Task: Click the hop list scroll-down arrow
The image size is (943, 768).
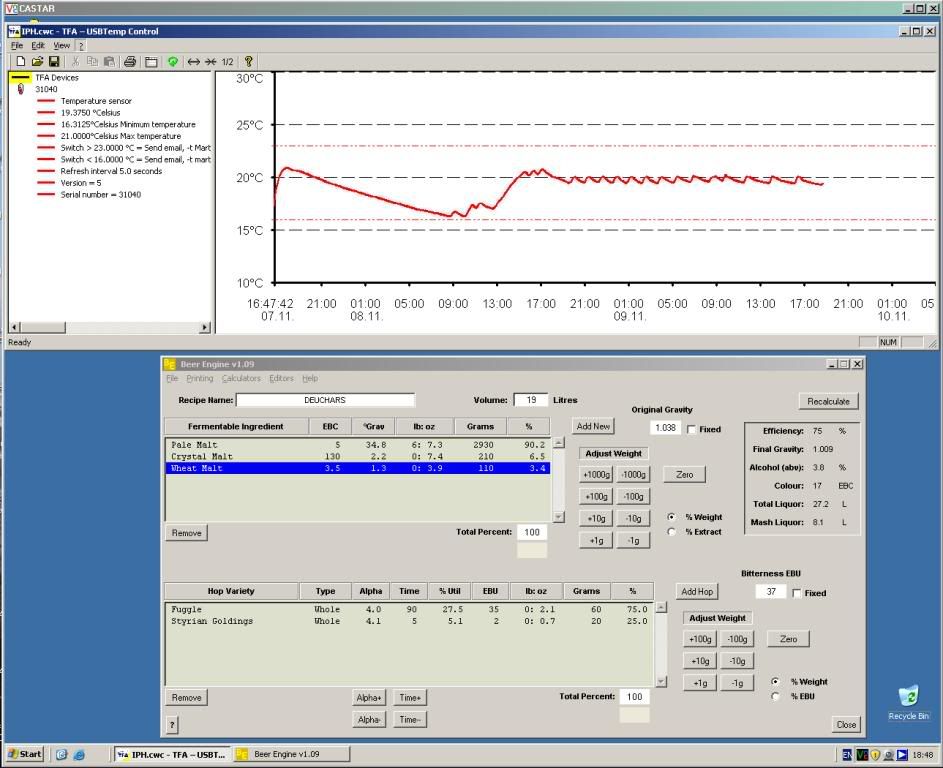Action: [x=661, y=681]
